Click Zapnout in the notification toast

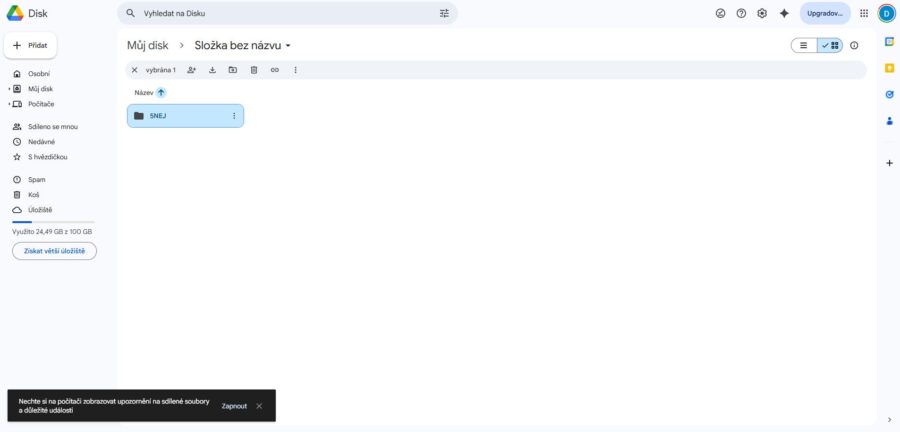coord(234,406)
